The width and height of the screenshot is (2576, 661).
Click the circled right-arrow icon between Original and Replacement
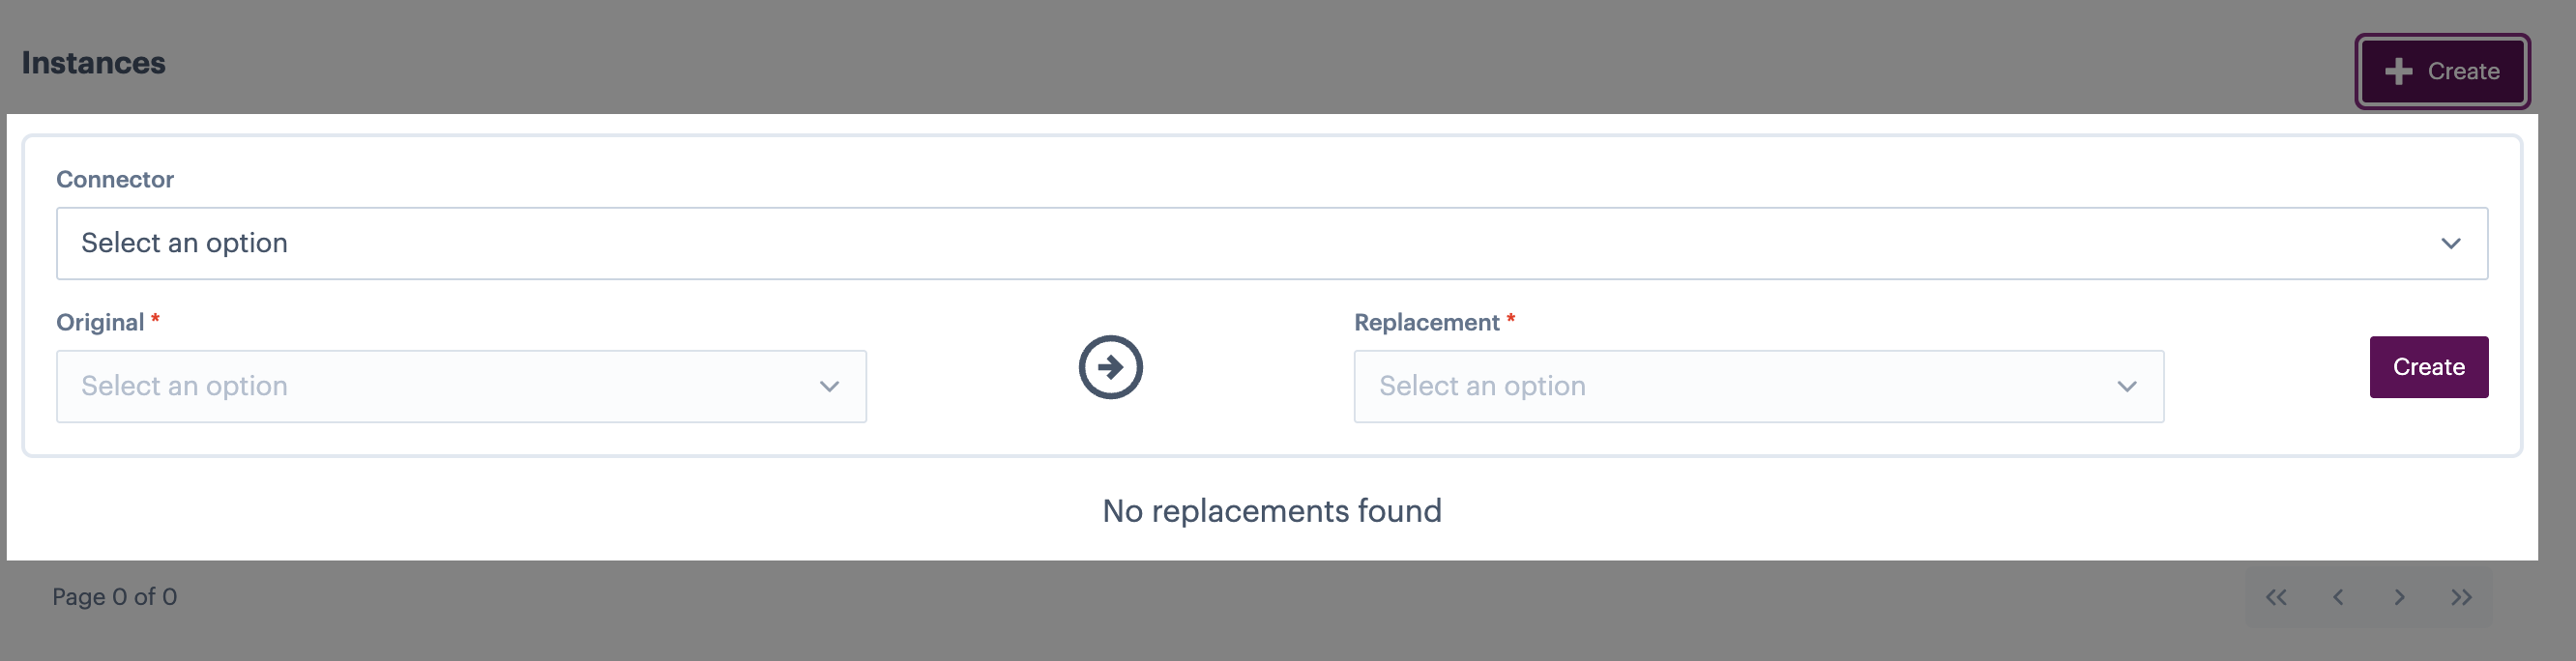point(1110,367)
